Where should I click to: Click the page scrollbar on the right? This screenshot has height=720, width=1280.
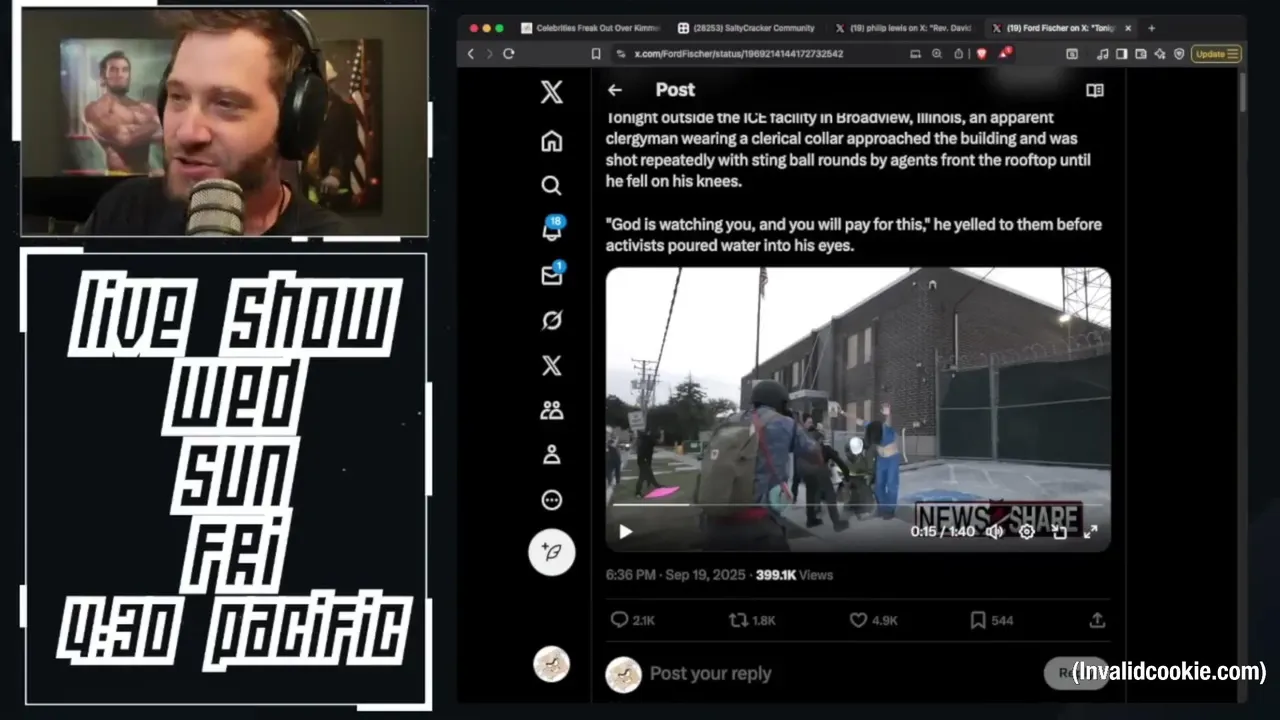point(1242,90)
